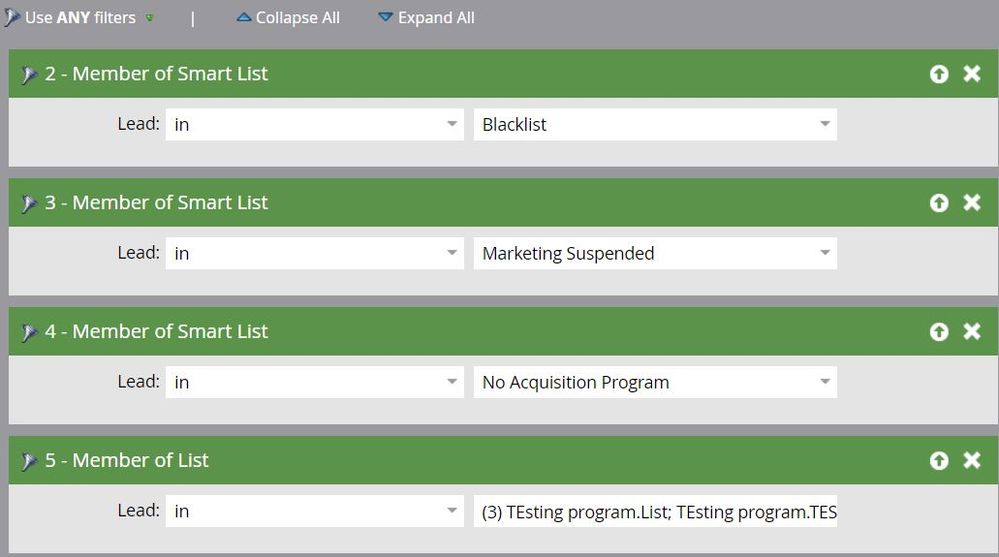Click Collapse All
This screenshot has height=557, width=999.
coord(288,18)
